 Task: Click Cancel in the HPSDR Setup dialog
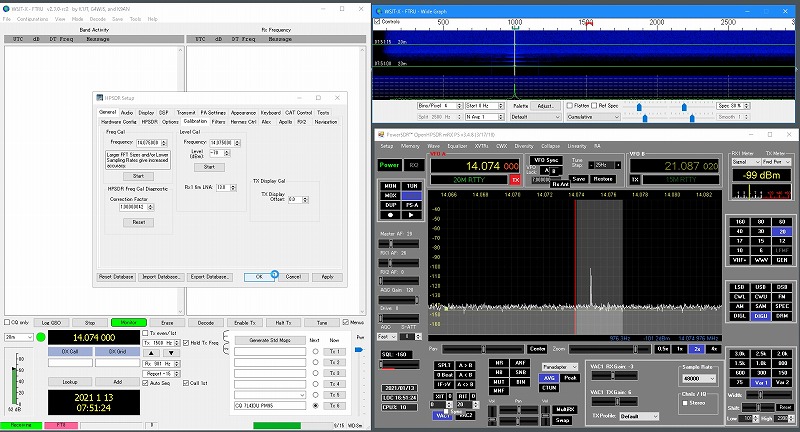(x=293, y=276)
